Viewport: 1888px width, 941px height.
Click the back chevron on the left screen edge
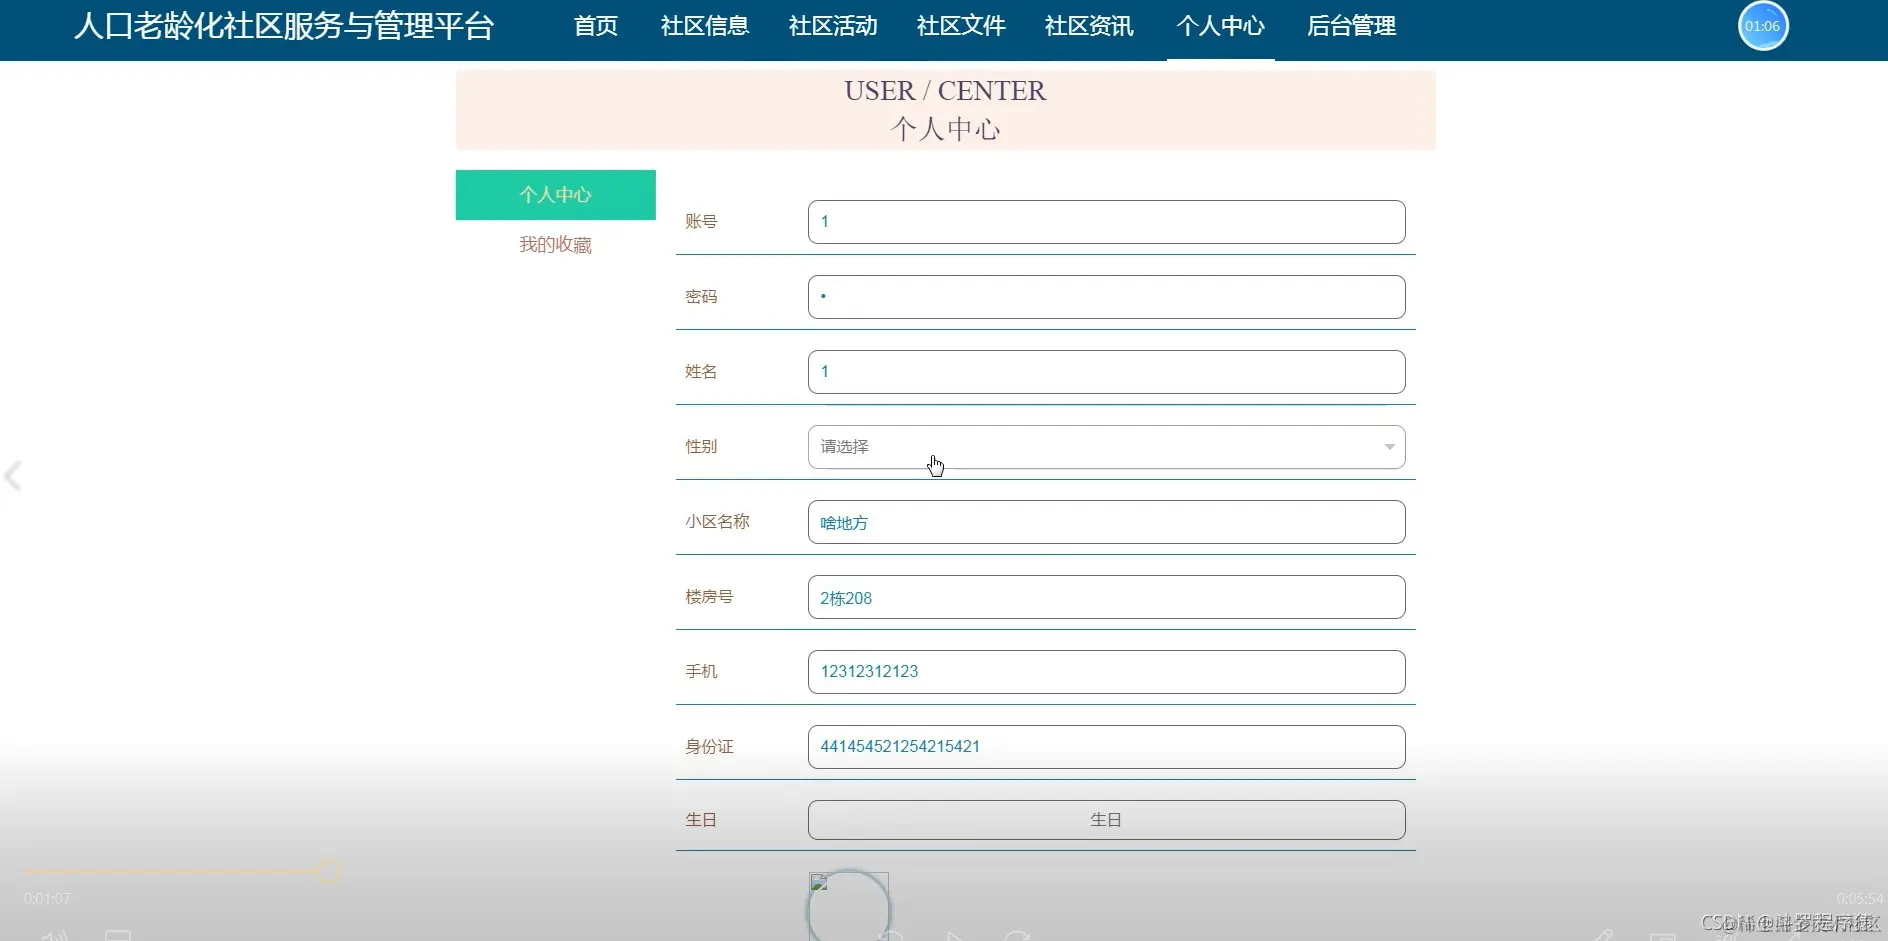pyautogui.click(x=14, y=477)
